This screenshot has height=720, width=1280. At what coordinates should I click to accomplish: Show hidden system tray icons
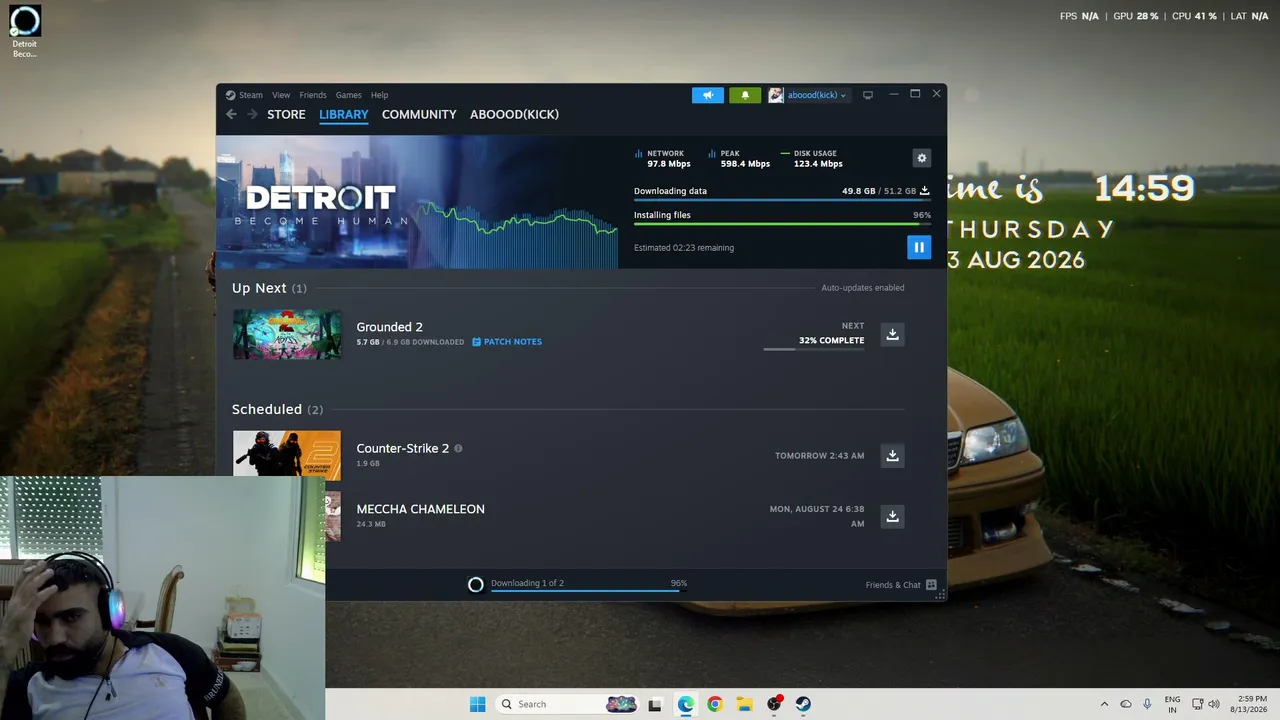pos(1104,704)
